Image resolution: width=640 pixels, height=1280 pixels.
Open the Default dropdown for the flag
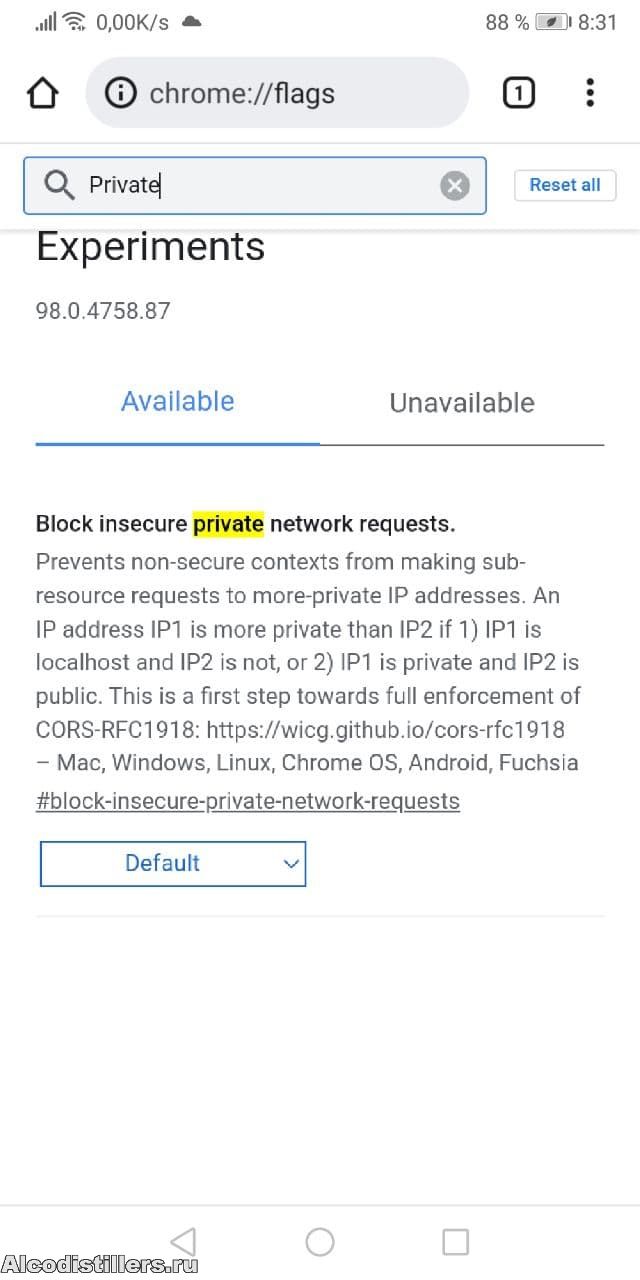point(173,864)
